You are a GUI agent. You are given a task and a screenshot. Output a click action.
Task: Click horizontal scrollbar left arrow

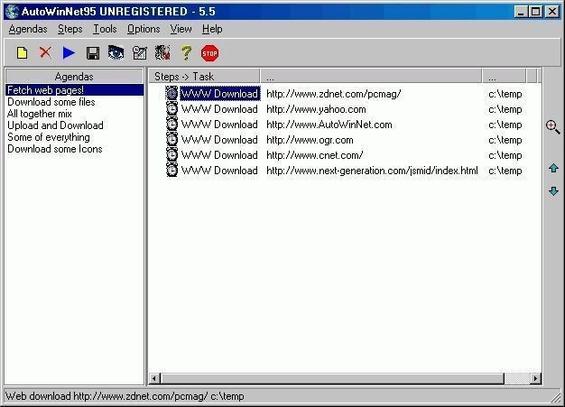tap(155, 378)
